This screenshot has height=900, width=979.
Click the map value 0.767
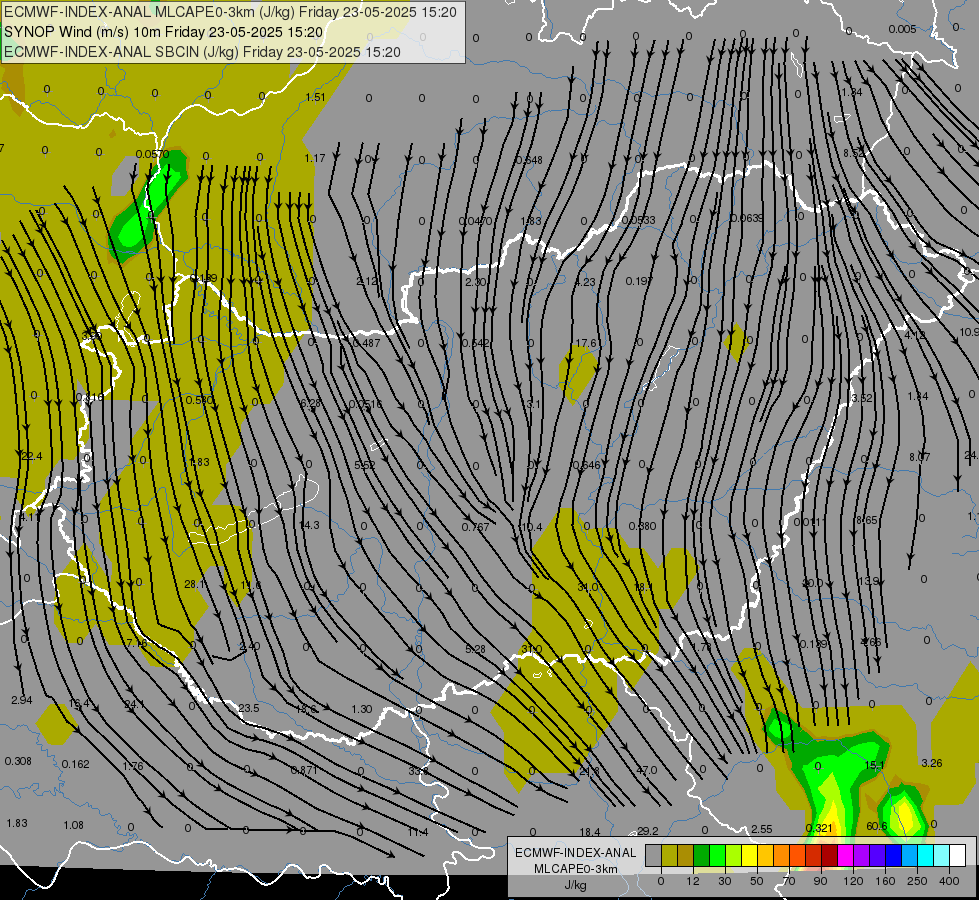[x=475, y=527]
